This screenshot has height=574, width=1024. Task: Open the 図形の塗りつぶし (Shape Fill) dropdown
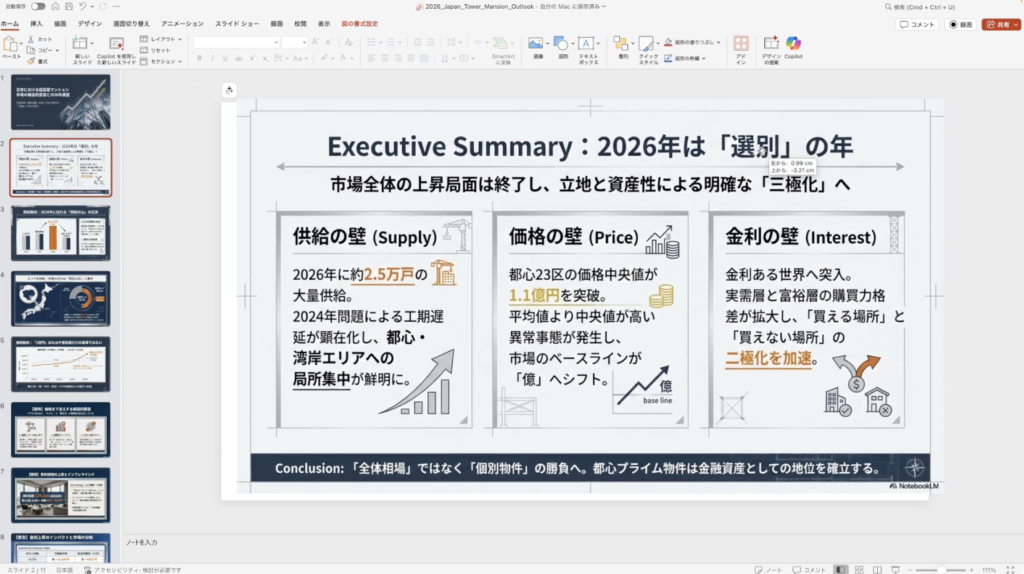click(686, 43)
